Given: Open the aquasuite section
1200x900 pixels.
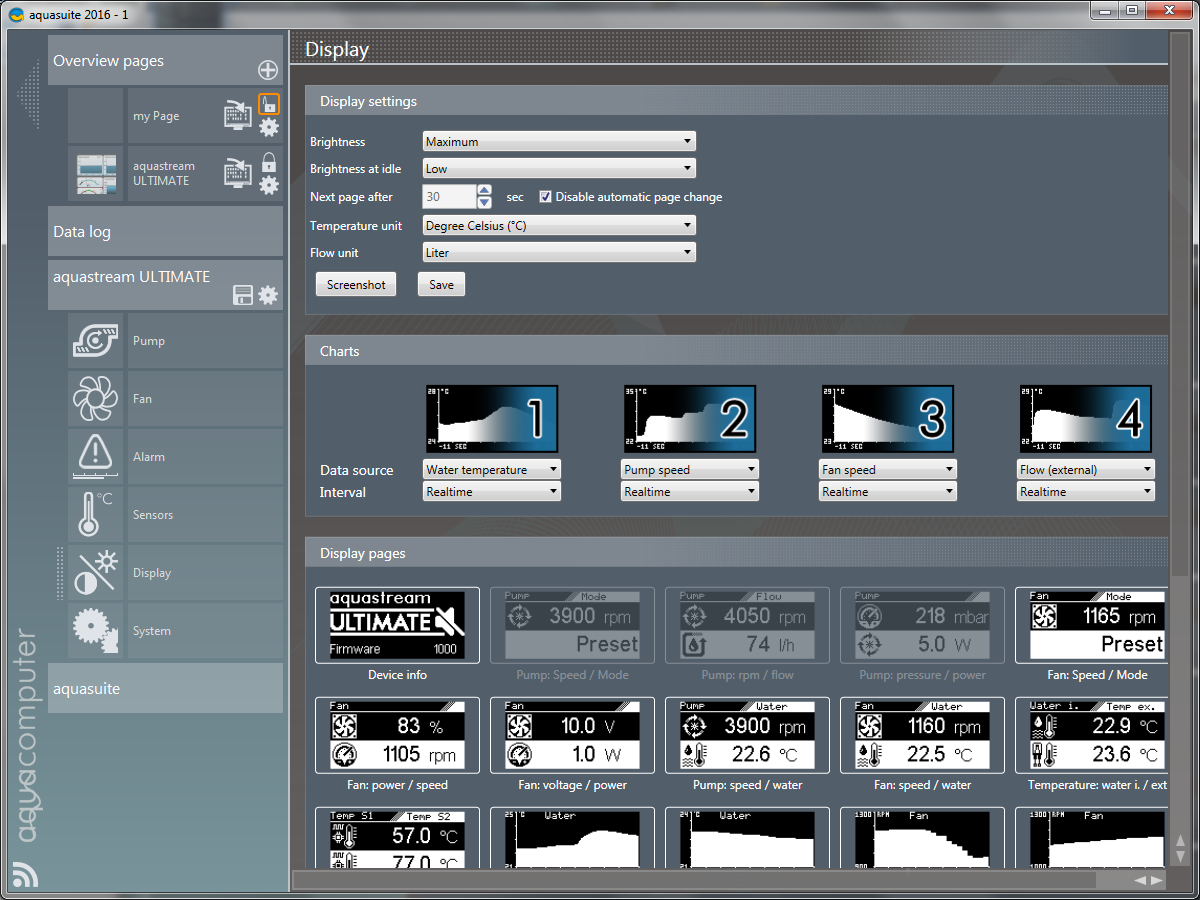Looking at the screenshot, I should 165,688.
